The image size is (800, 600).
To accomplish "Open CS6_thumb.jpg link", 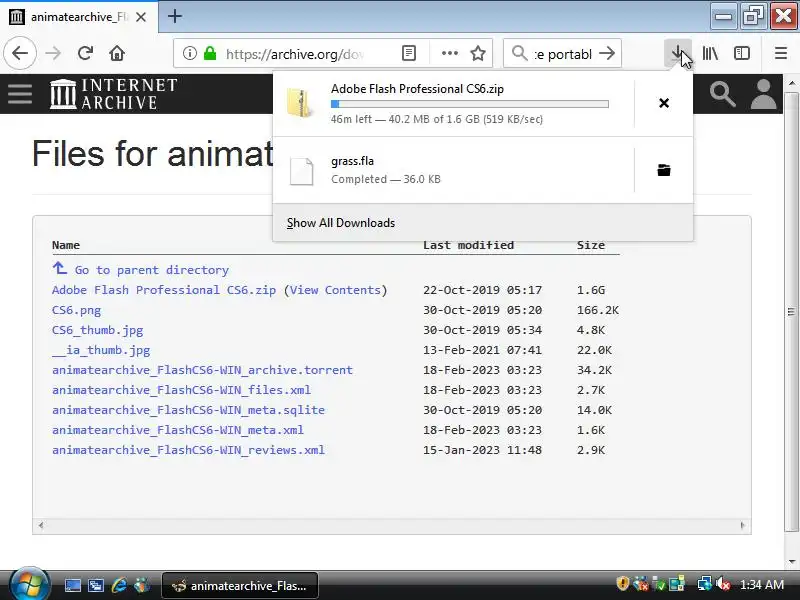I will tap(97, 330).
